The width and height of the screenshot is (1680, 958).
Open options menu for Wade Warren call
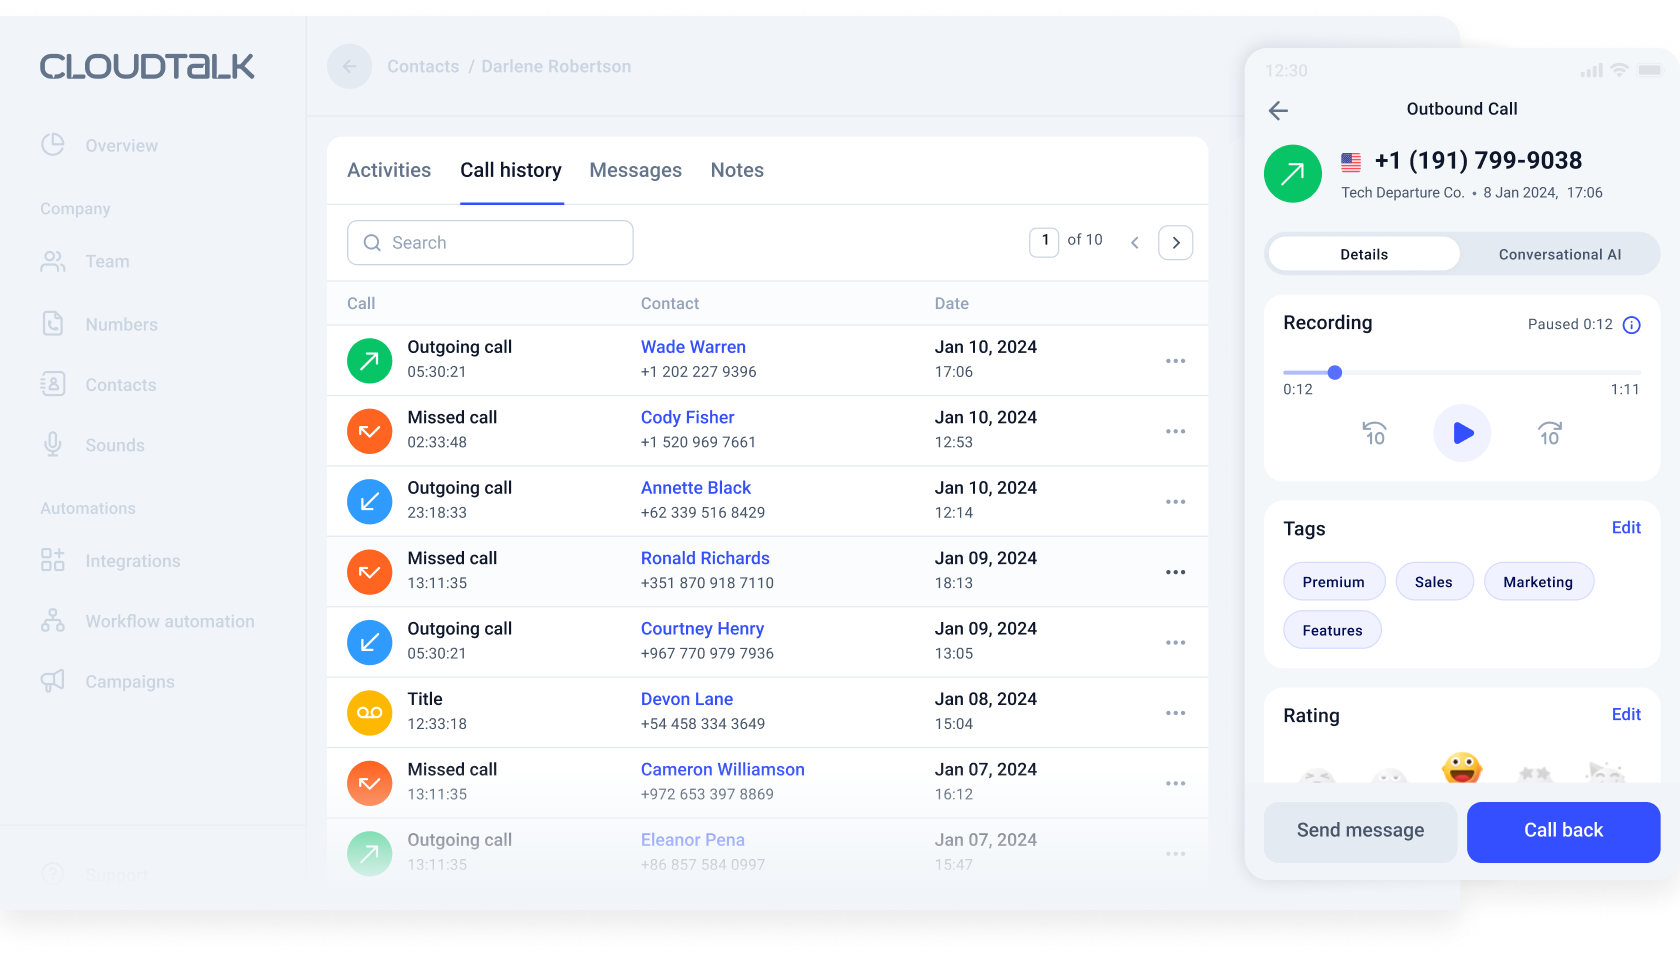pyautogui.click(x=1175, y=361)
